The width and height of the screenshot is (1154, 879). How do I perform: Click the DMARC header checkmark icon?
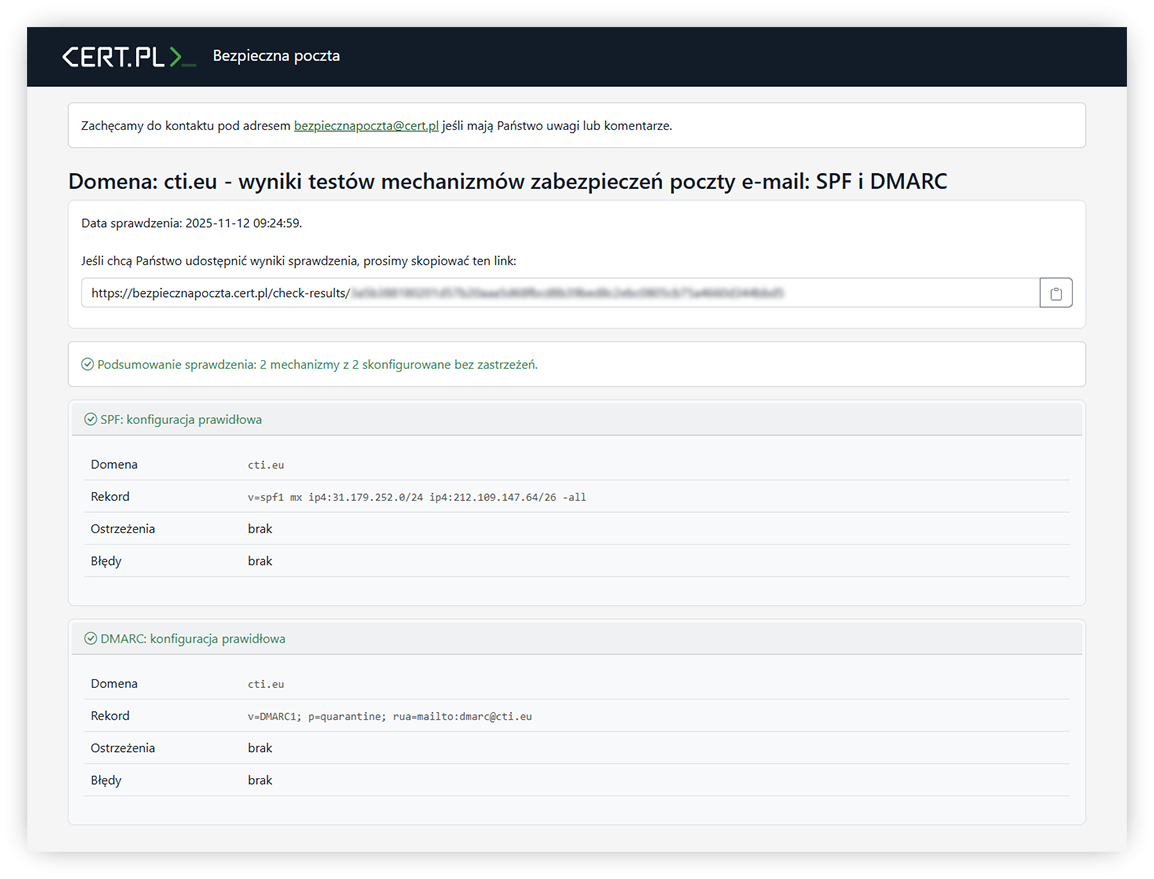pyautogui.click(x=91, y=639)
